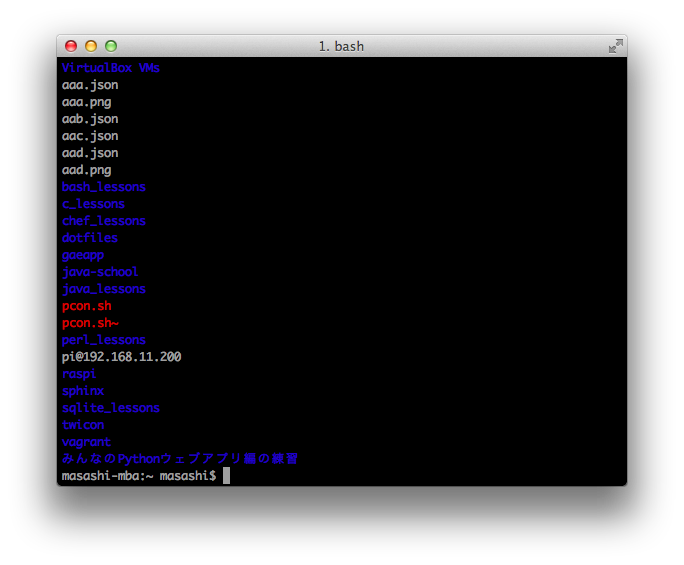Image resolution: width=684 pixels, height=565 pixels.
Task: Click the 'sqlite_lessons' directory name
Action: 111,408
